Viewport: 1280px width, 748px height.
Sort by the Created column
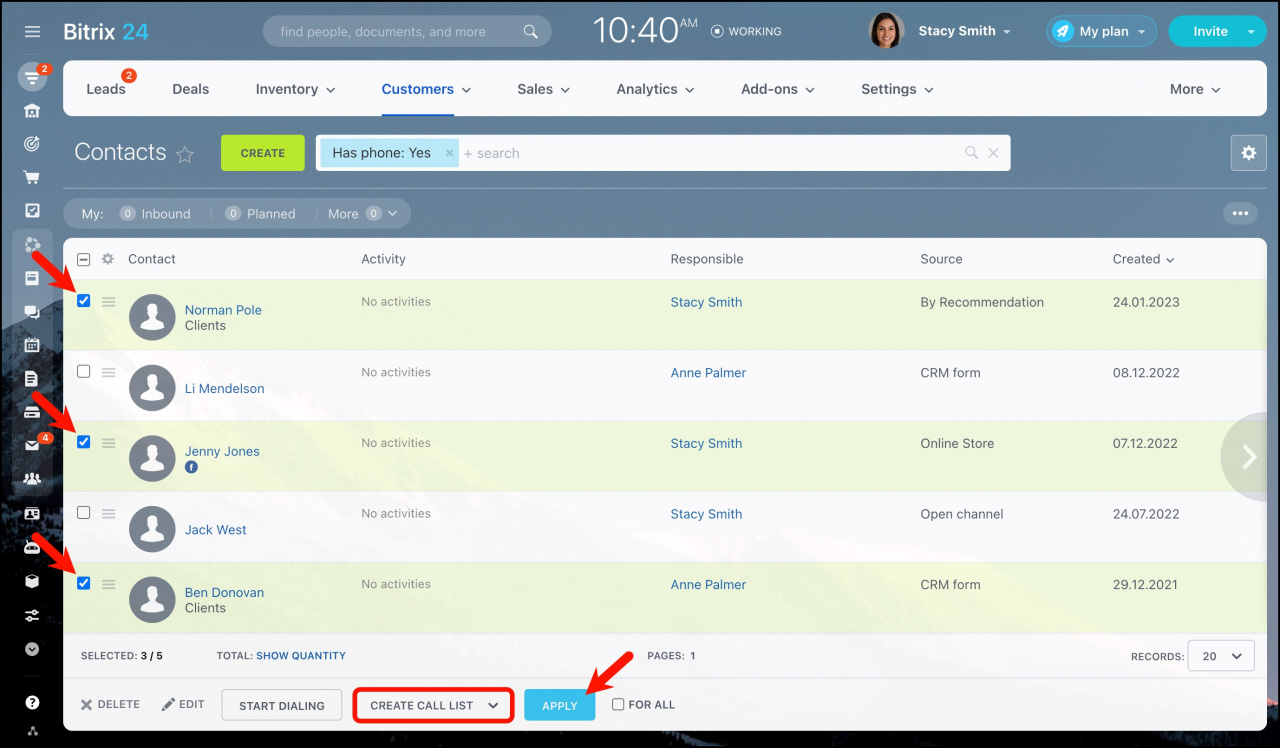1143,259
